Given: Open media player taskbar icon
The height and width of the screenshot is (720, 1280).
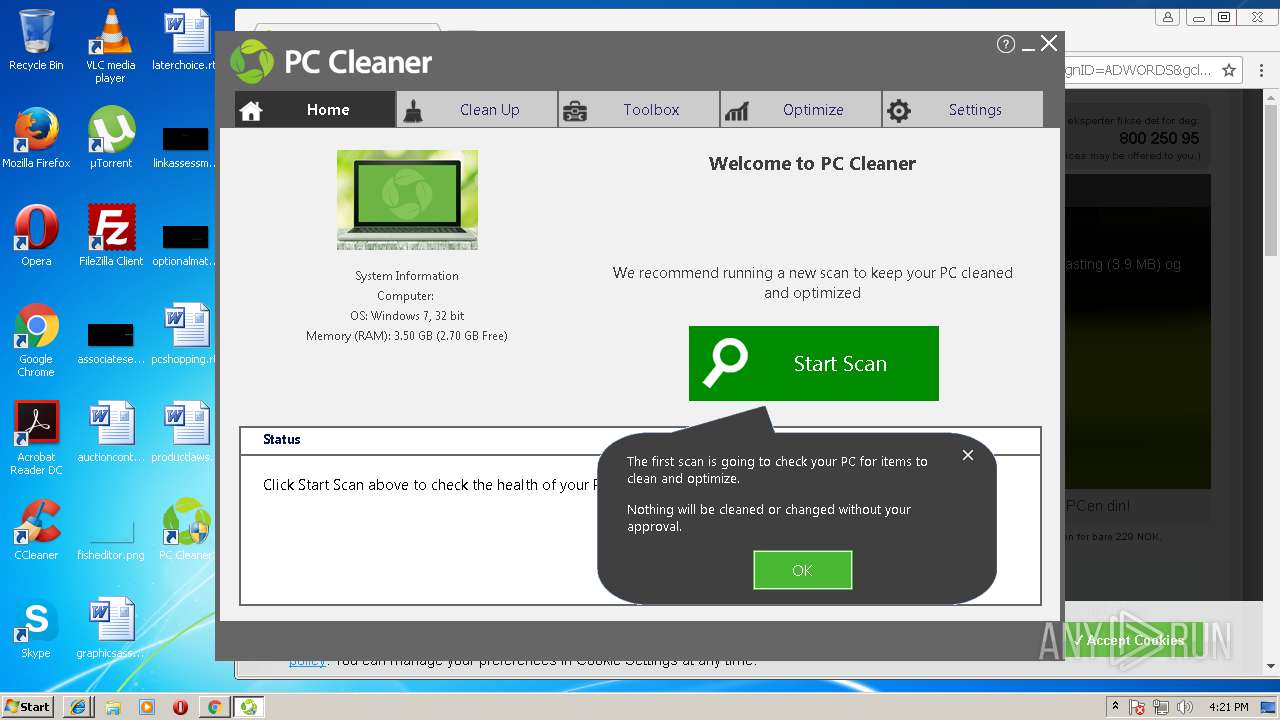Looking at the screenshot, I should (147, 707).
